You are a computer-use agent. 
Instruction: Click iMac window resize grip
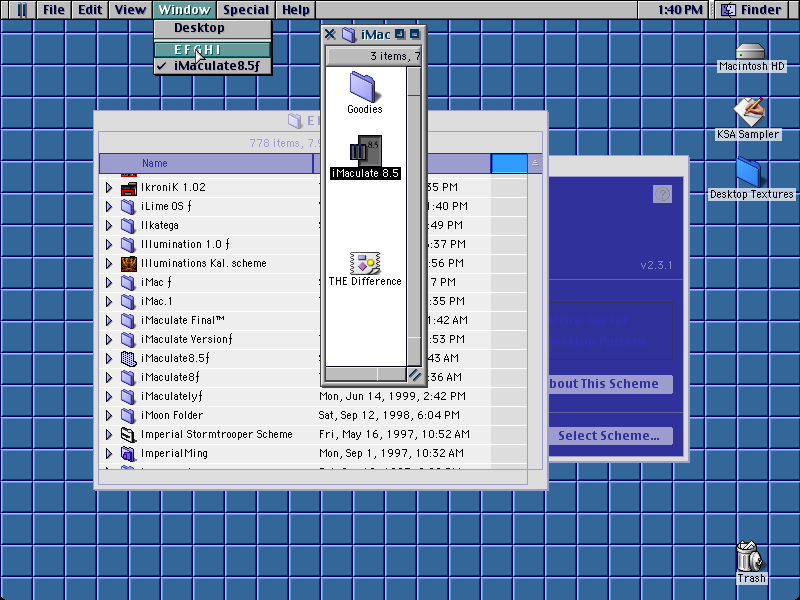(x=414, y=375)
